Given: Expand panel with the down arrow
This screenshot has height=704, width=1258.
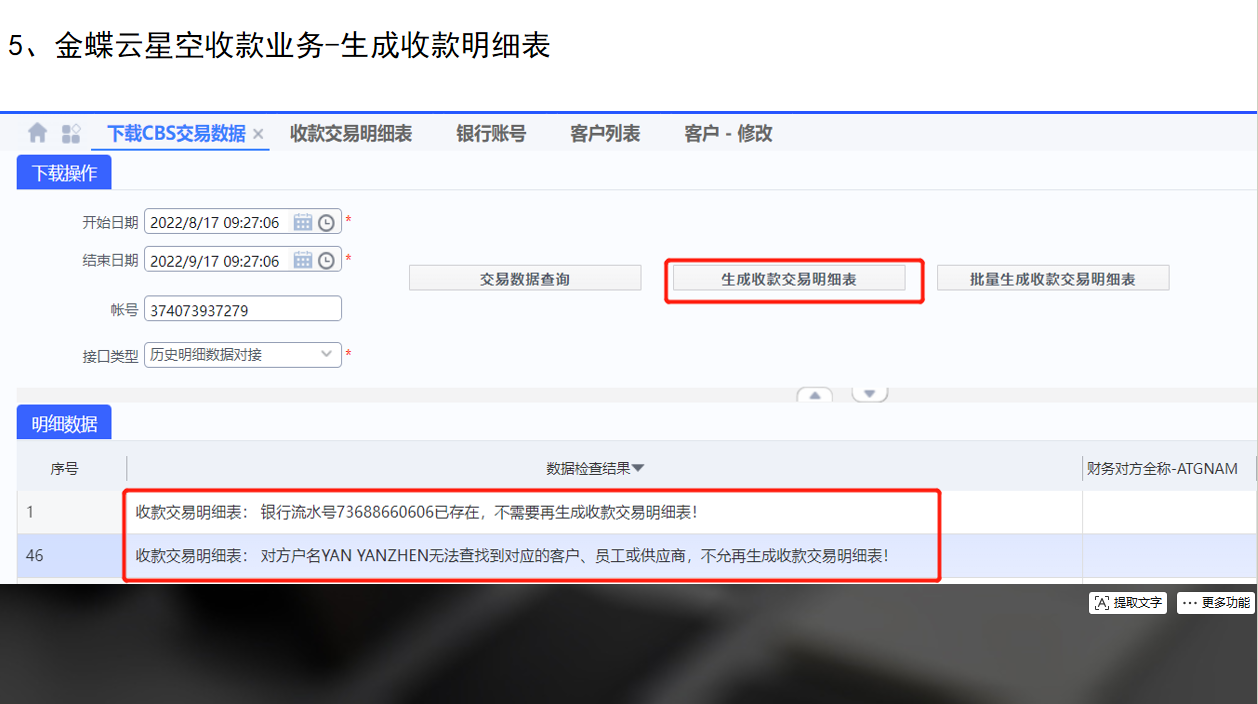Looking at the screenshot, I should pyautogui.click(x=869, y=394).
